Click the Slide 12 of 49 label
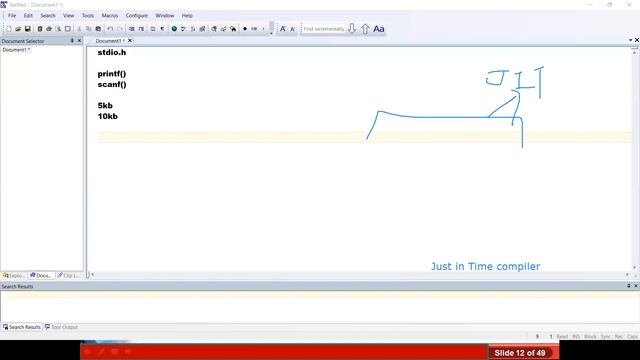 [x=520, y=353]
